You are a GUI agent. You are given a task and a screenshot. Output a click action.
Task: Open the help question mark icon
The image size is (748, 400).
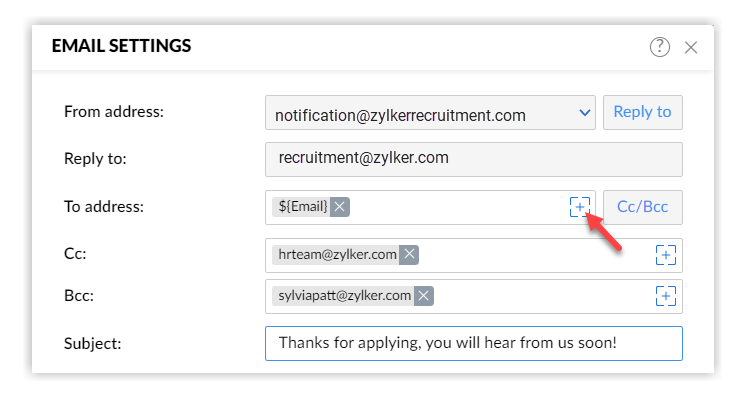(660, 47)
